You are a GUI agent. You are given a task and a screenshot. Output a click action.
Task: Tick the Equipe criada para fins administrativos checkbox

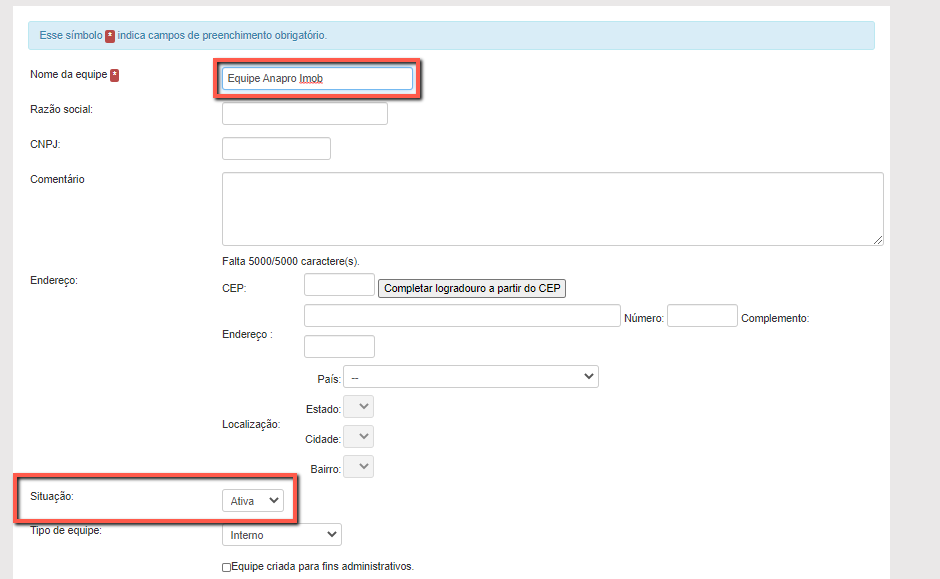tap(227, 567)
